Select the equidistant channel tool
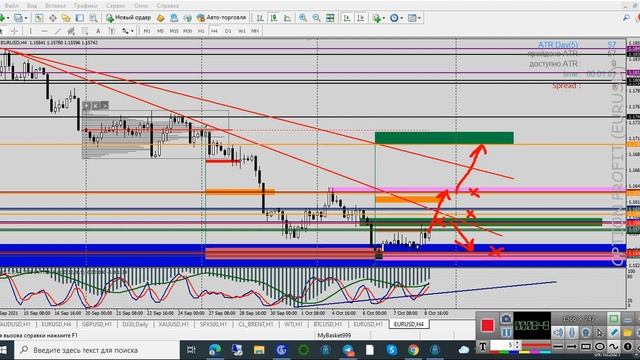Screen dimensions: 640x360 click(71, 31)
